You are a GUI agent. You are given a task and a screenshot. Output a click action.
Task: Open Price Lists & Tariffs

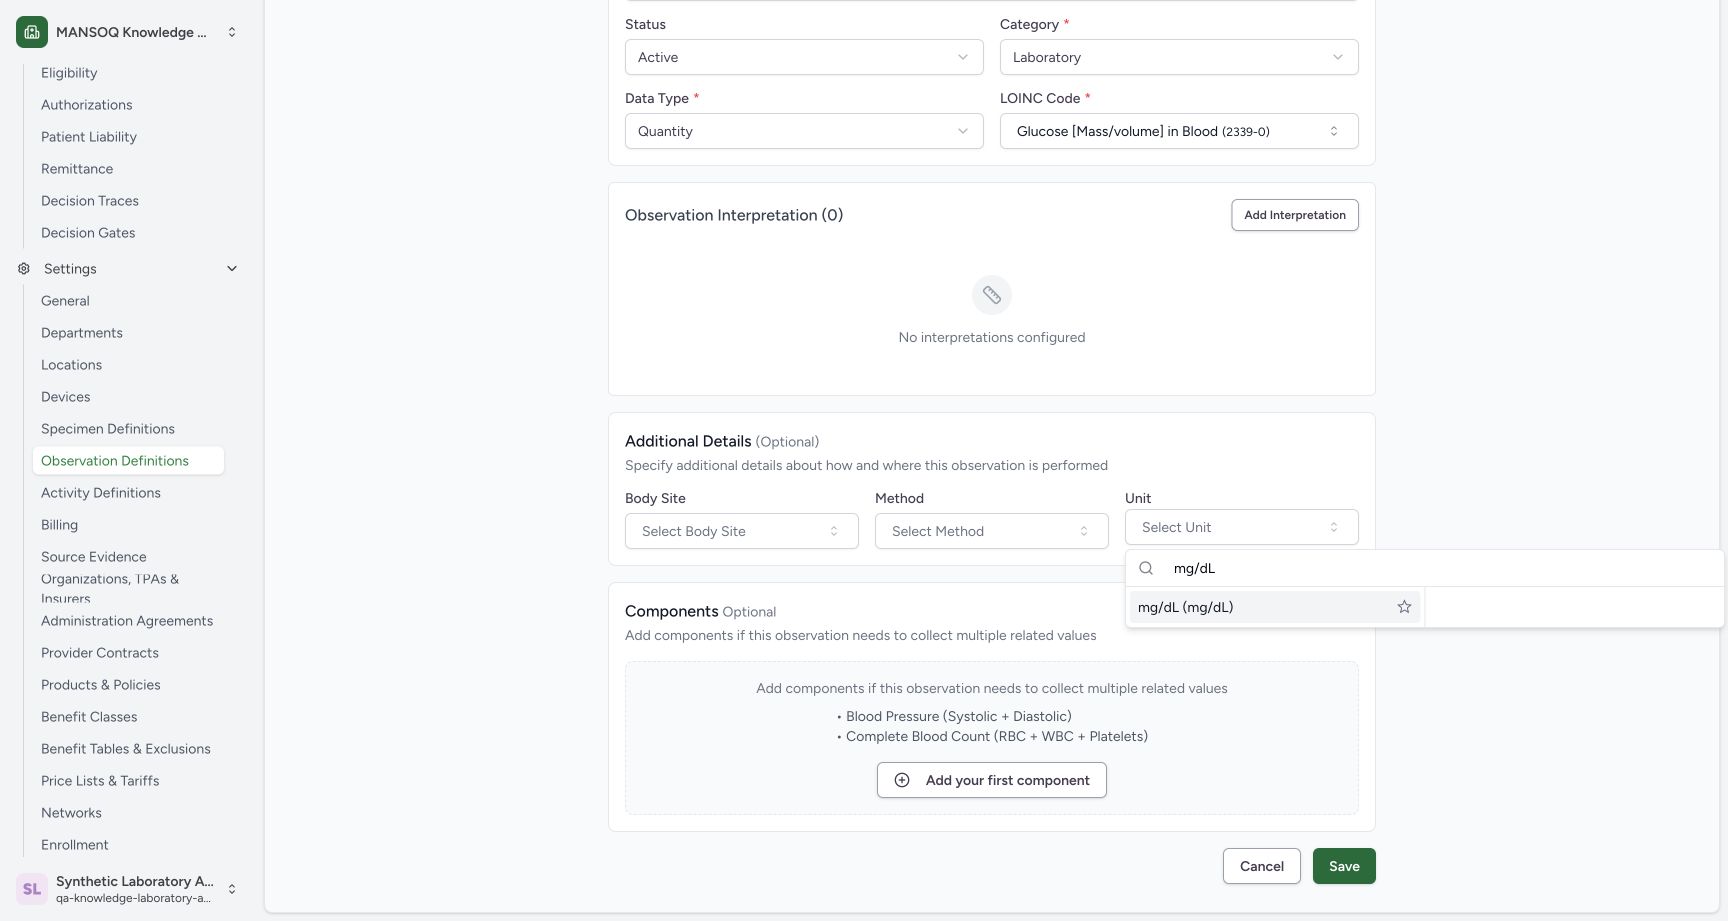point(100,781)
